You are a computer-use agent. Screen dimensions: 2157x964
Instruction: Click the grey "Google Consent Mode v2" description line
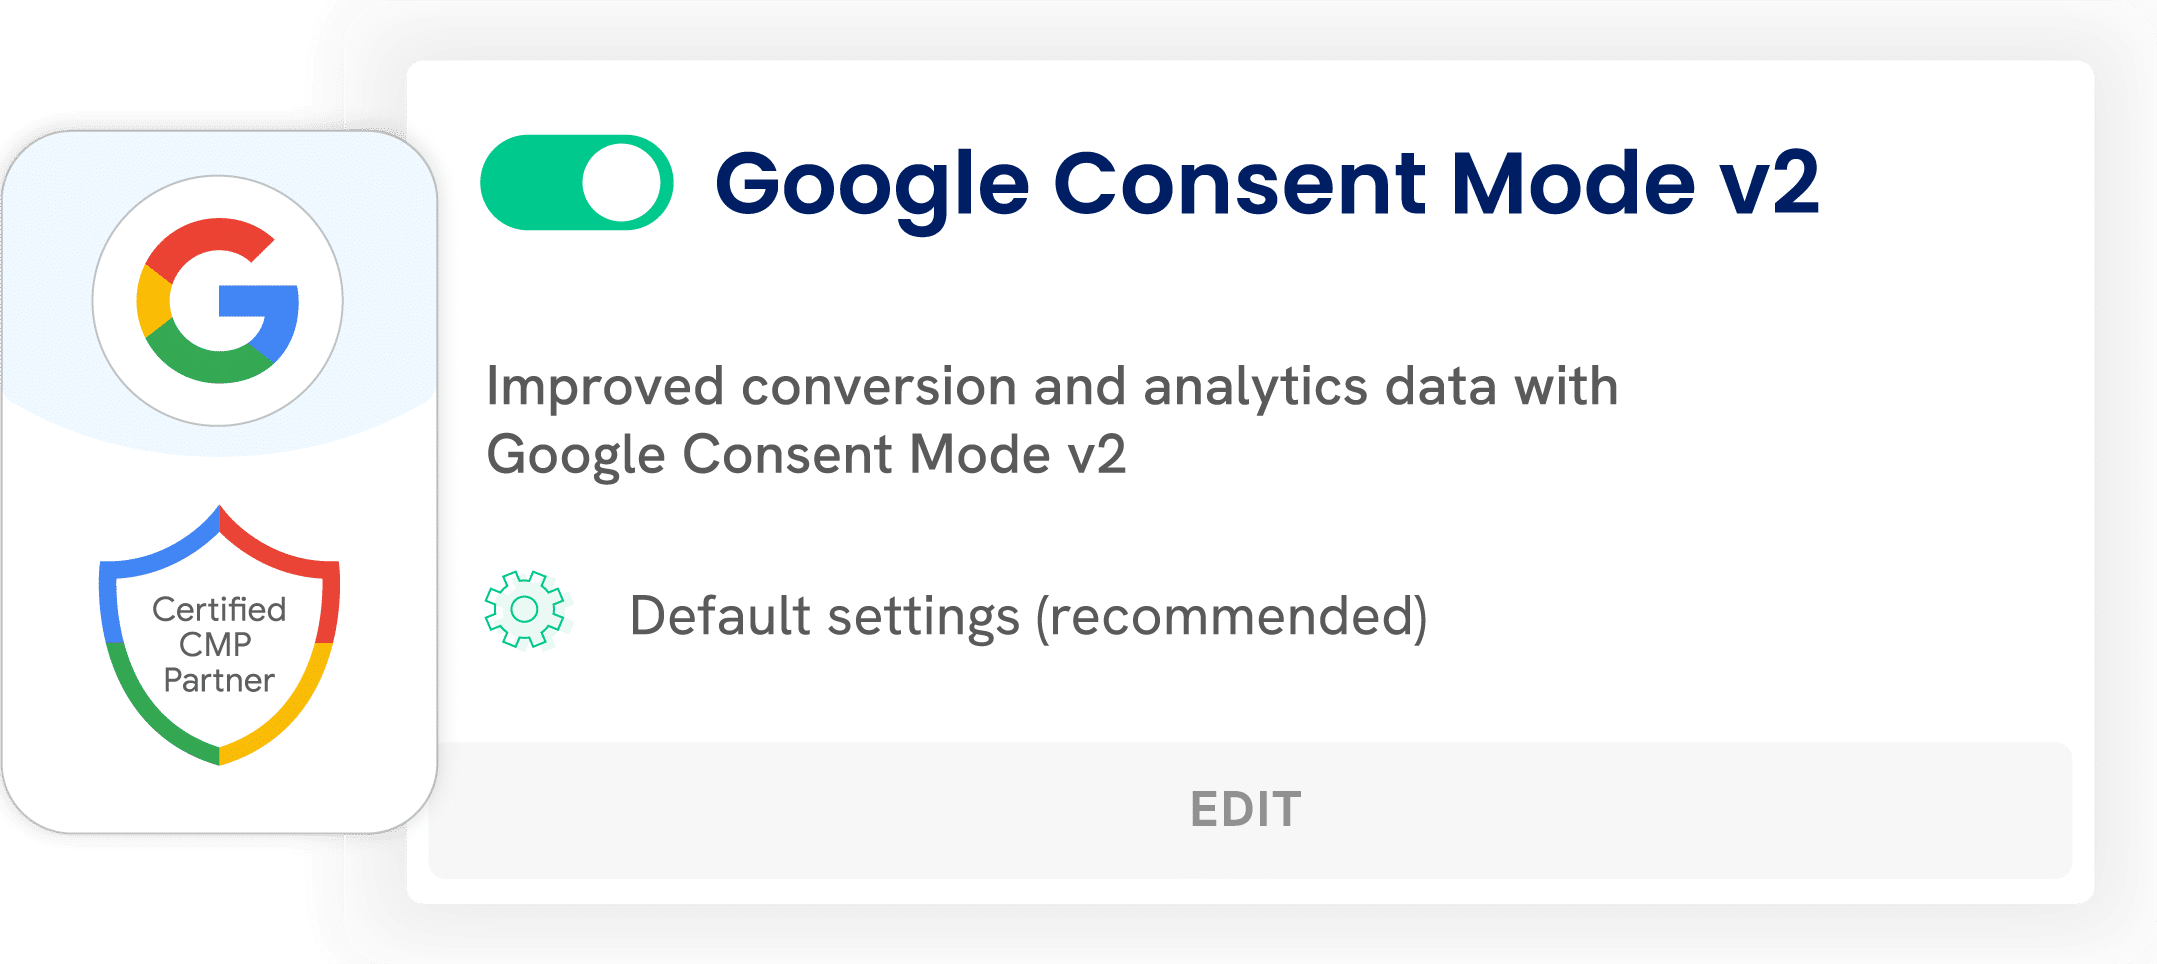pyautogui.click(x=806, y=455)
